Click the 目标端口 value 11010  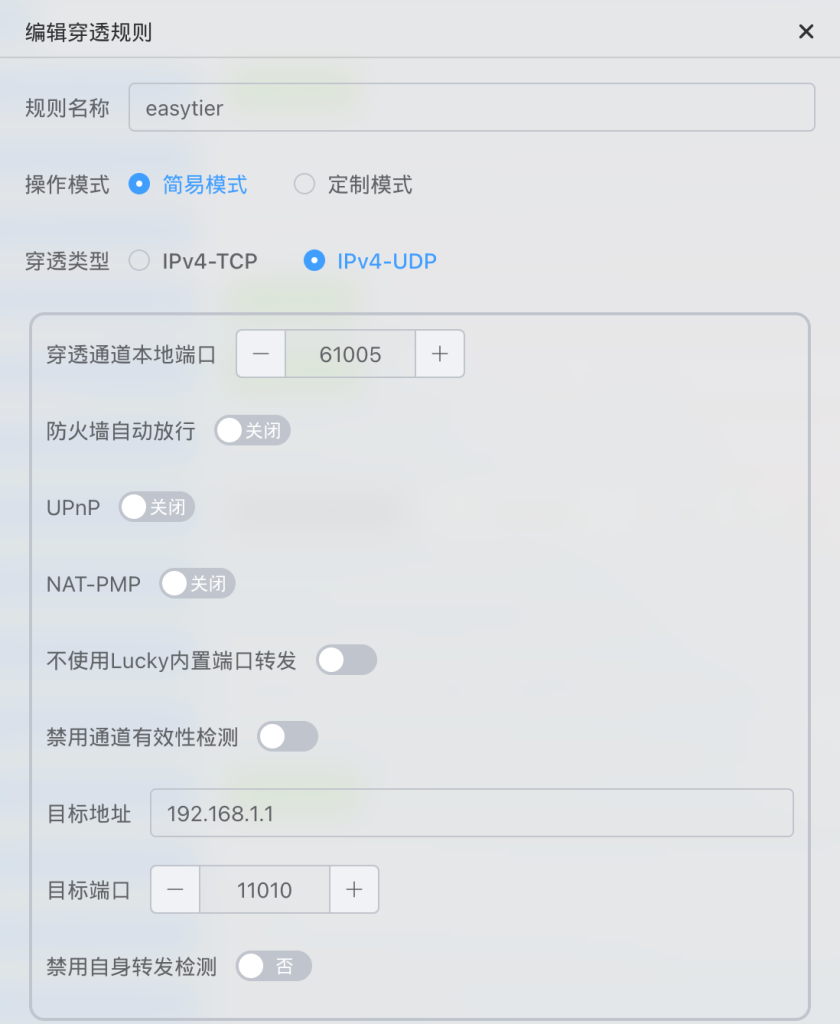(264, 890)
